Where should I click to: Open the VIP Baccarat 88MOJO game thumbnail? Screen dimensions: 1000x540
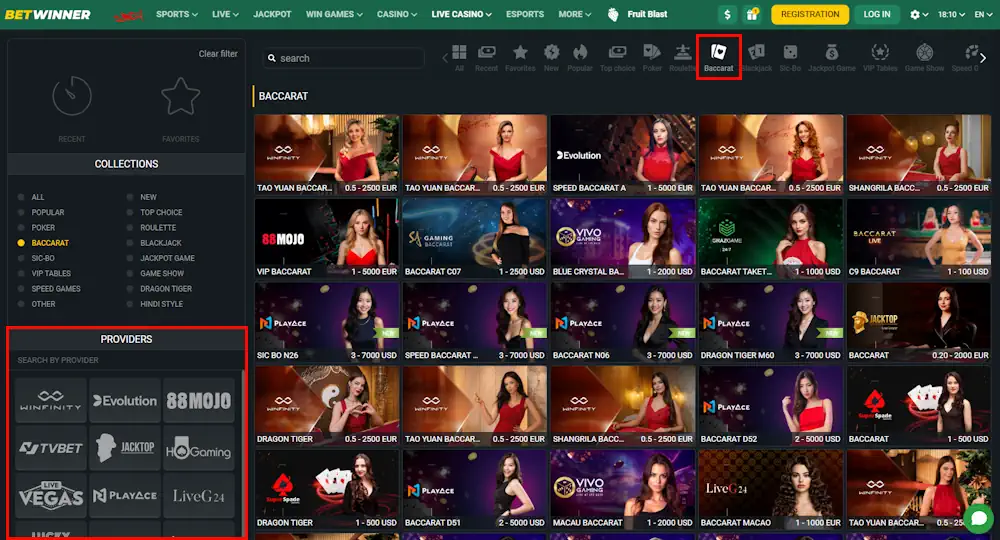click(327, 238)
